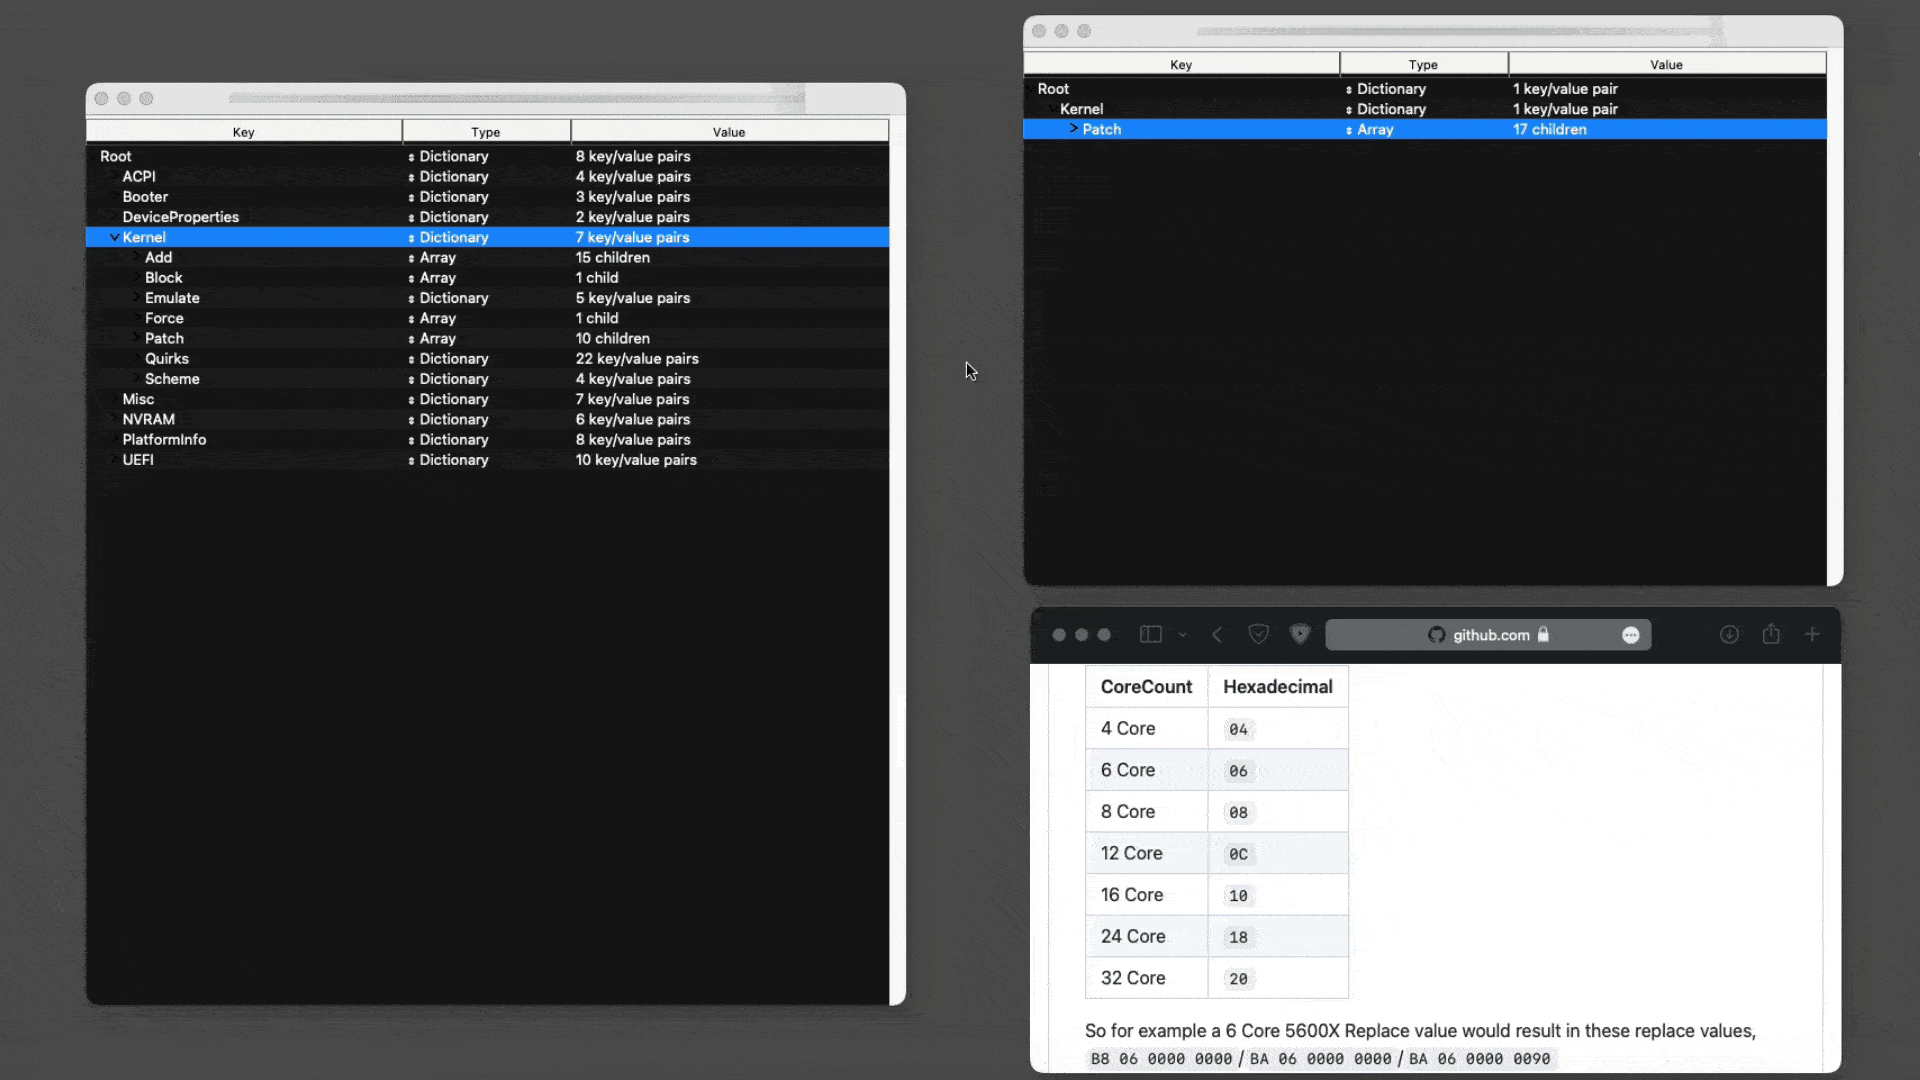The image size is (1920, 1080).
Task: Click the shield checkmark extension icon
Action: click(x=1259, y=634)
